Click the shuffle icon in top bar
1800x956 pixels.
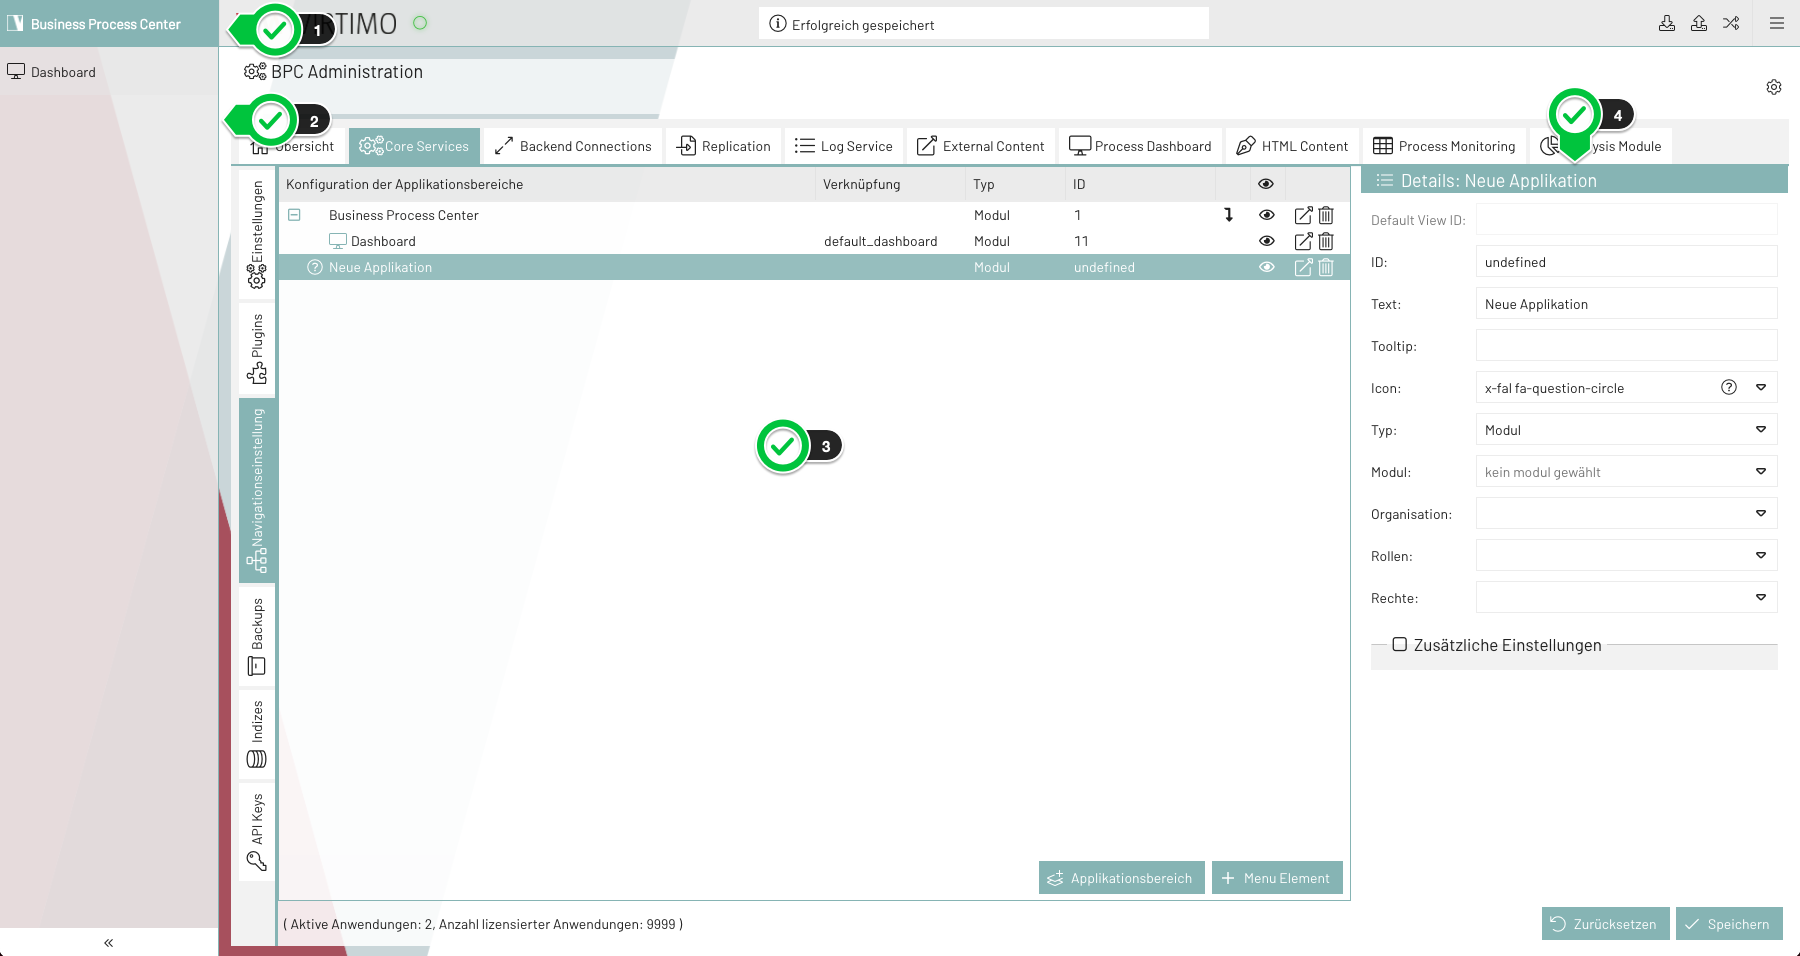pyautogui.click(x=1731, y=23)
